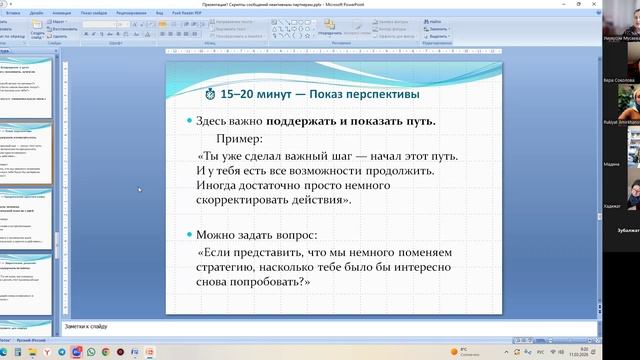Align text right in paragraph group
This screenshot has width=640, height=360.
[178, 34]
